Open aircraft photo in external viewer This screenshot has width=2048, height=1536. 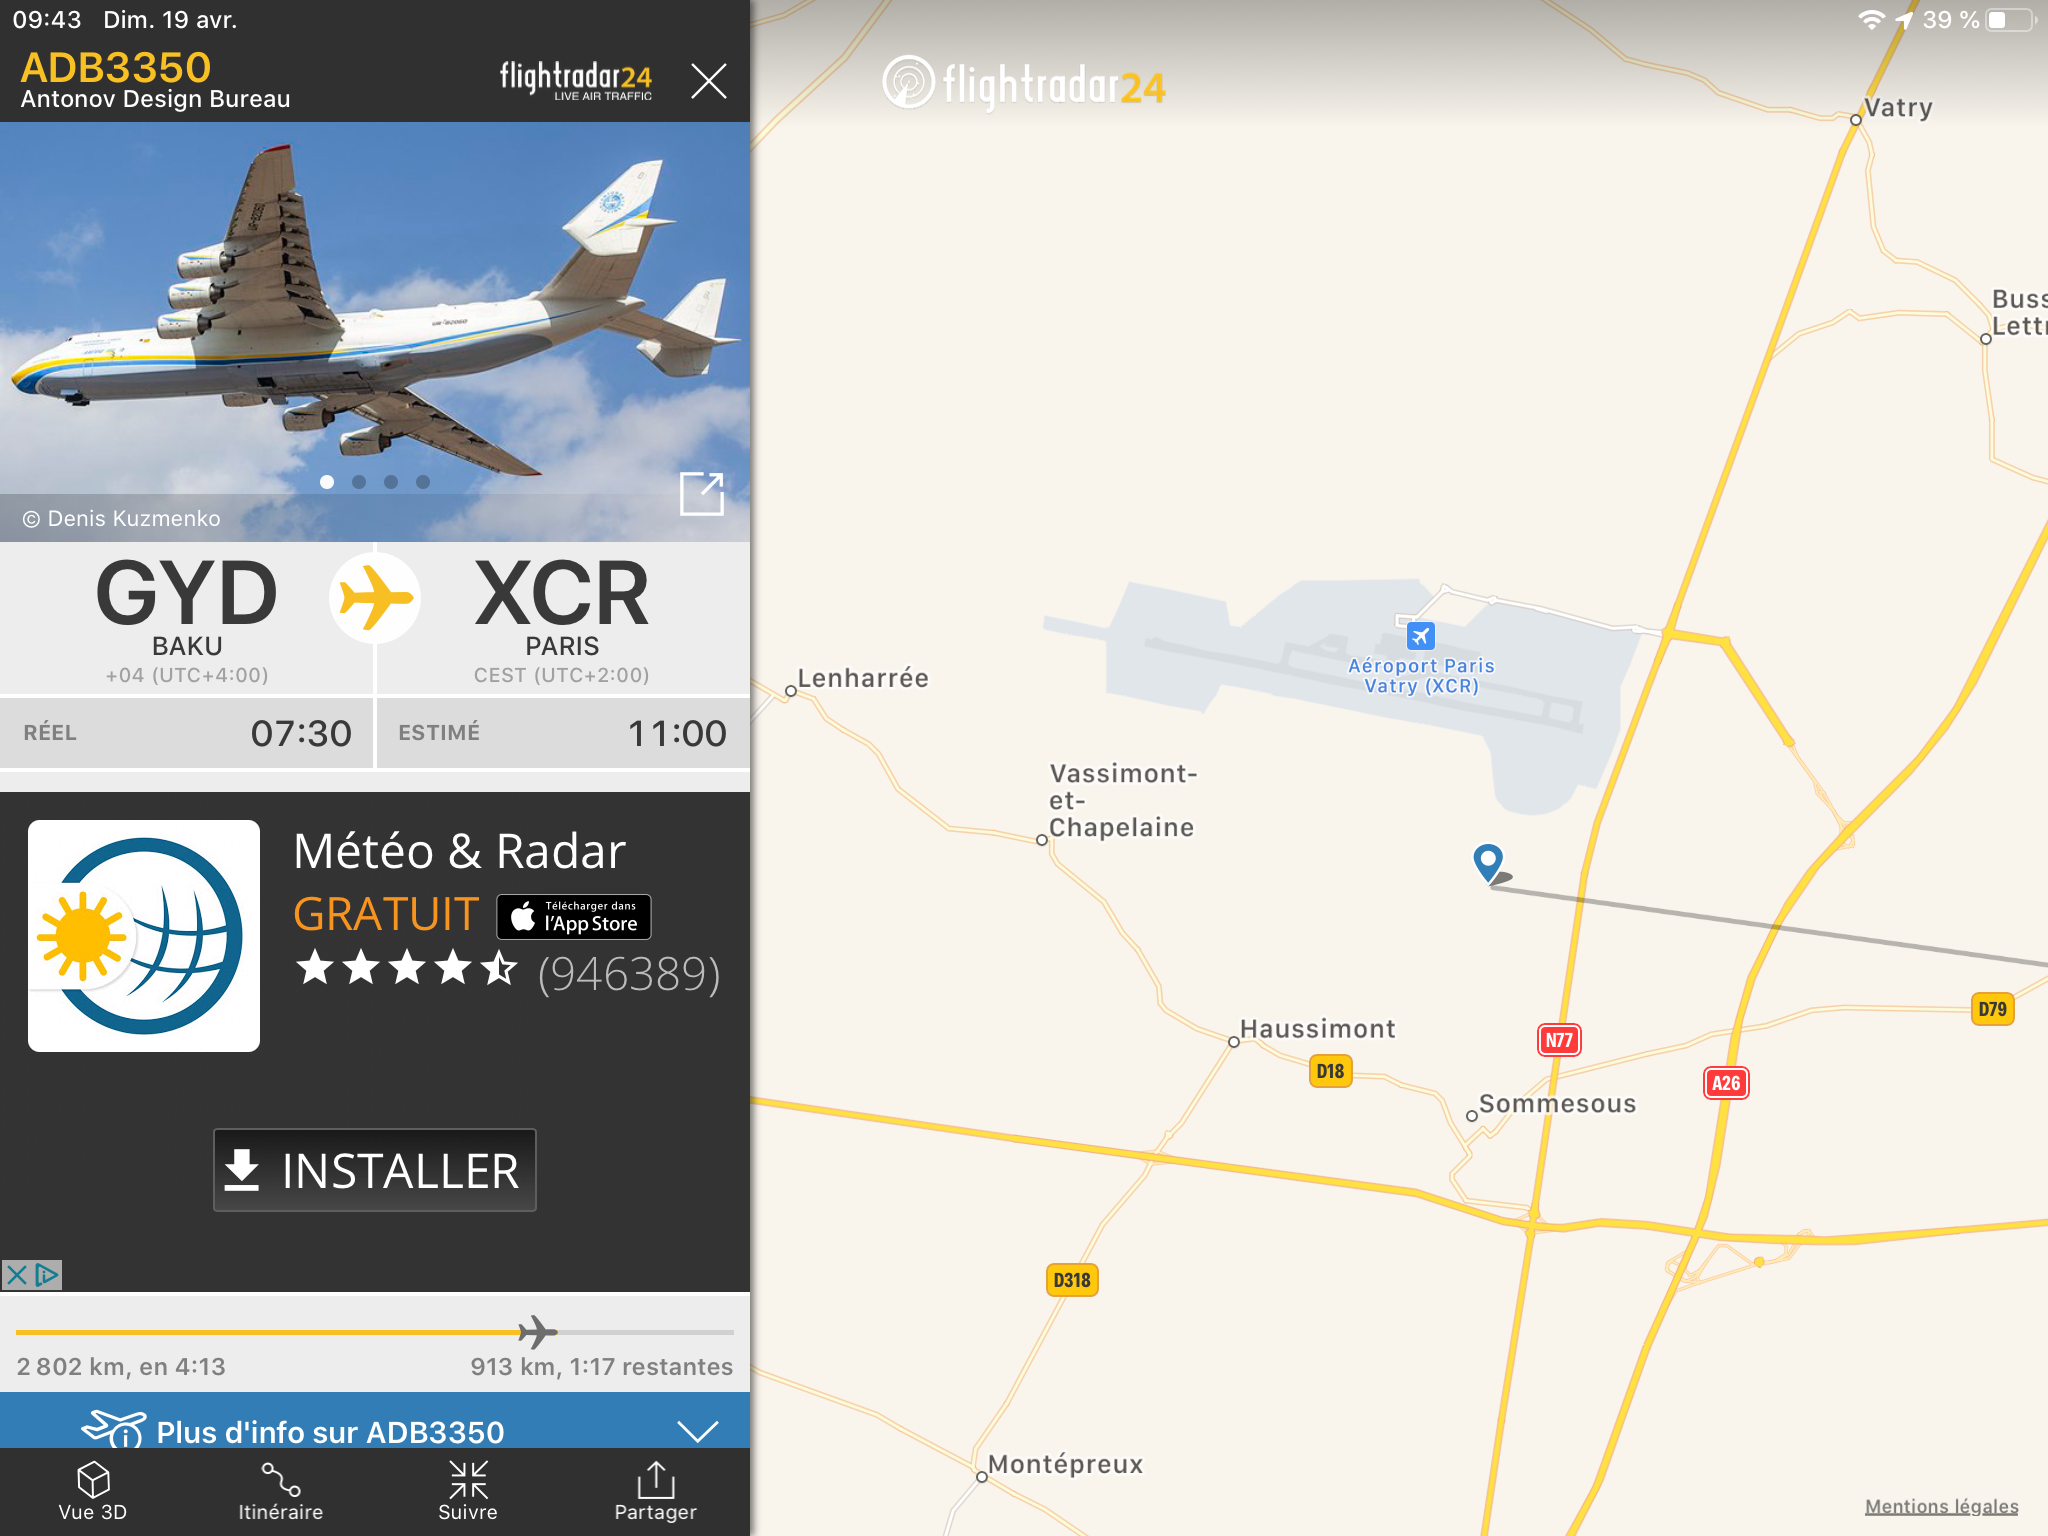pyautogui.click(x=701, y=493)
